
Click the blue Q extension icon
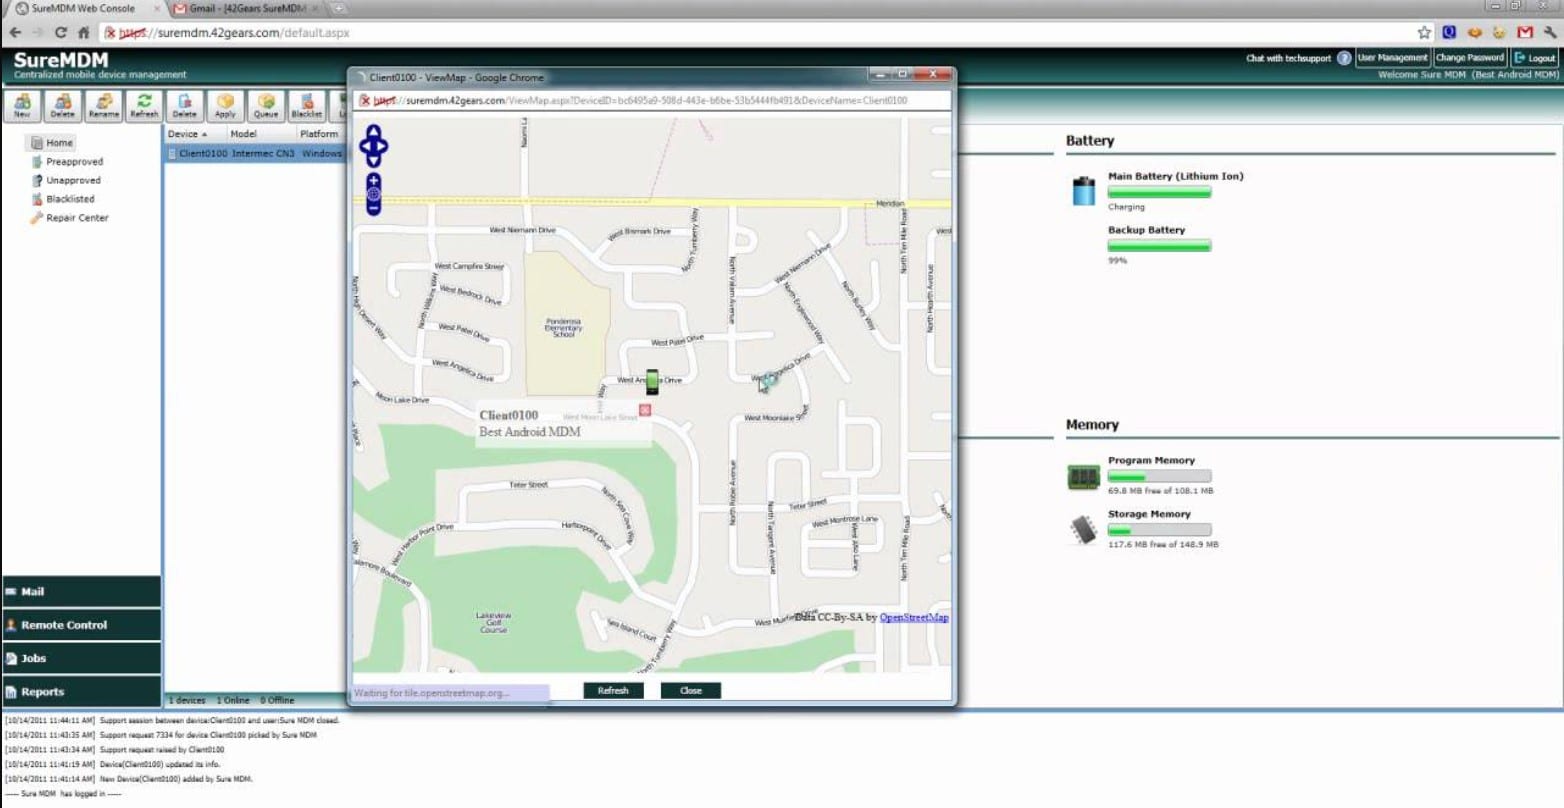tap(1449, 33)
